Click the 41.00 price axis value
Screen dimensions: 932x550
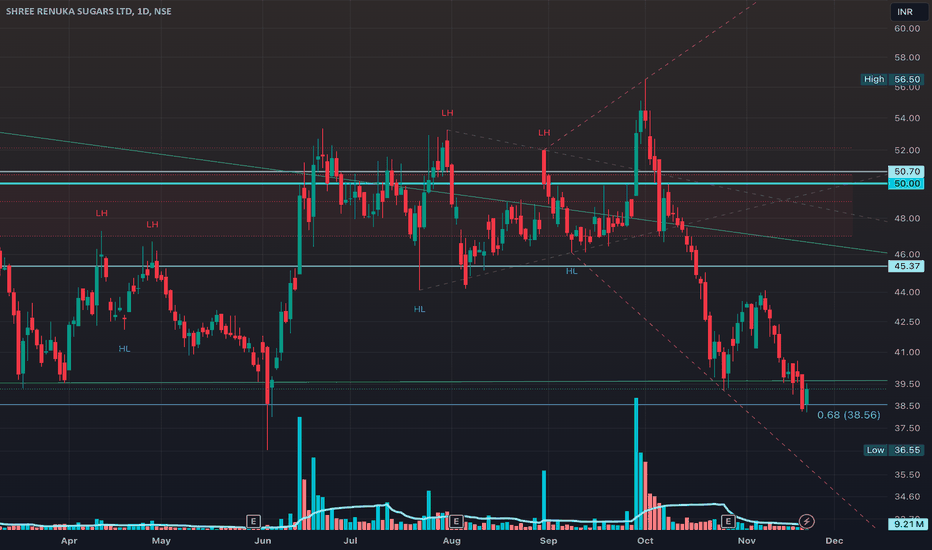[907, 353]
